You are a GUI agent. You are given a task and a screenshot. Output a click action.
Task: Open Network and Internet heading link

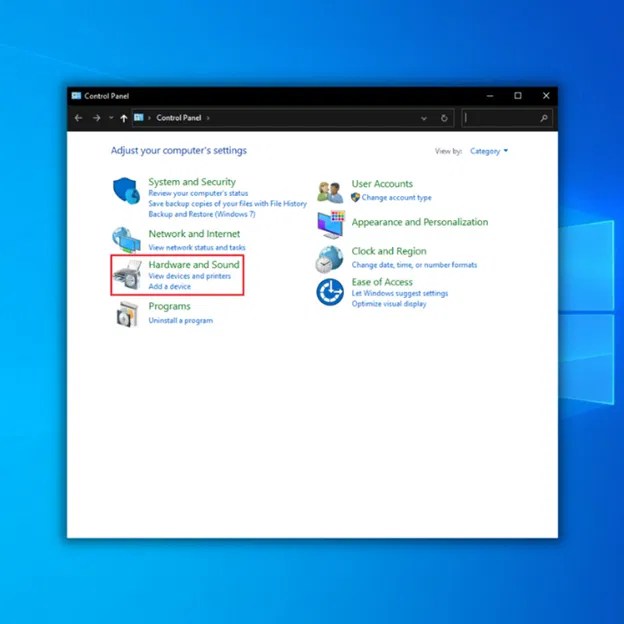tap(194, 234)
